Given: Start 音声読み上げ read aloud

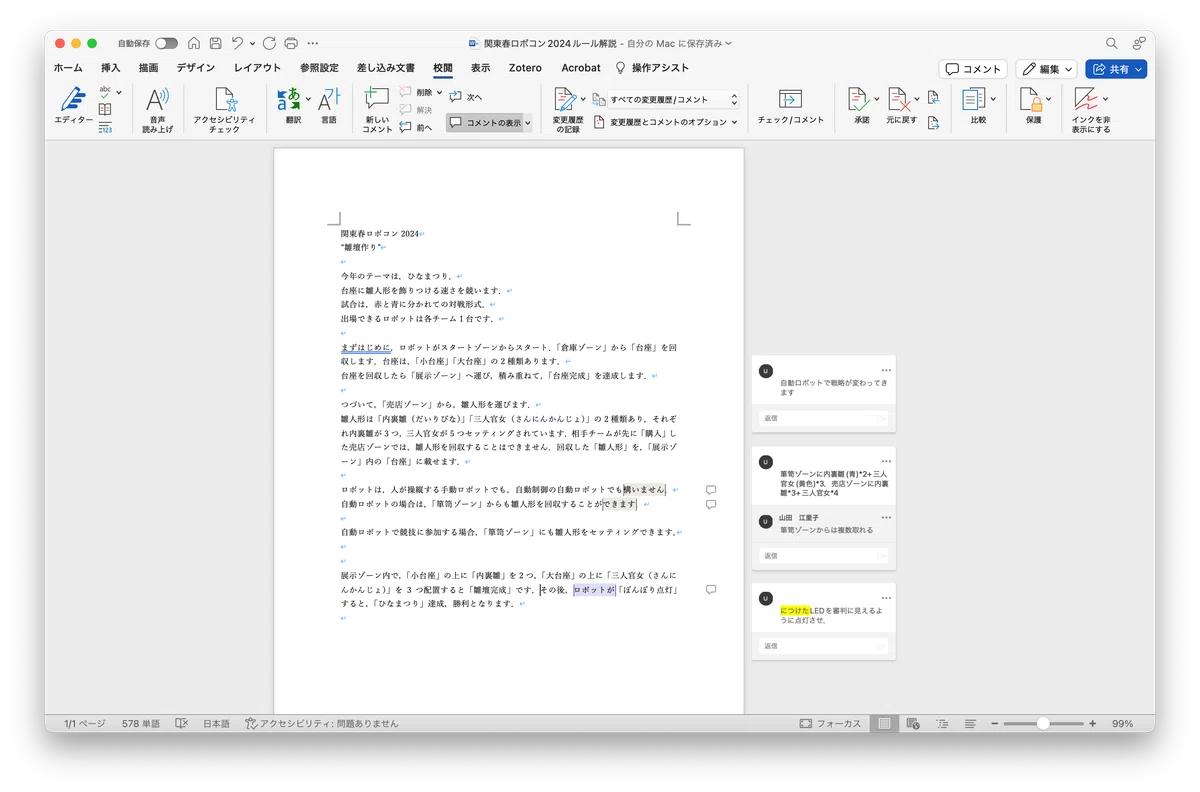Looking at the screenshot, I should (x=158, y=110).
